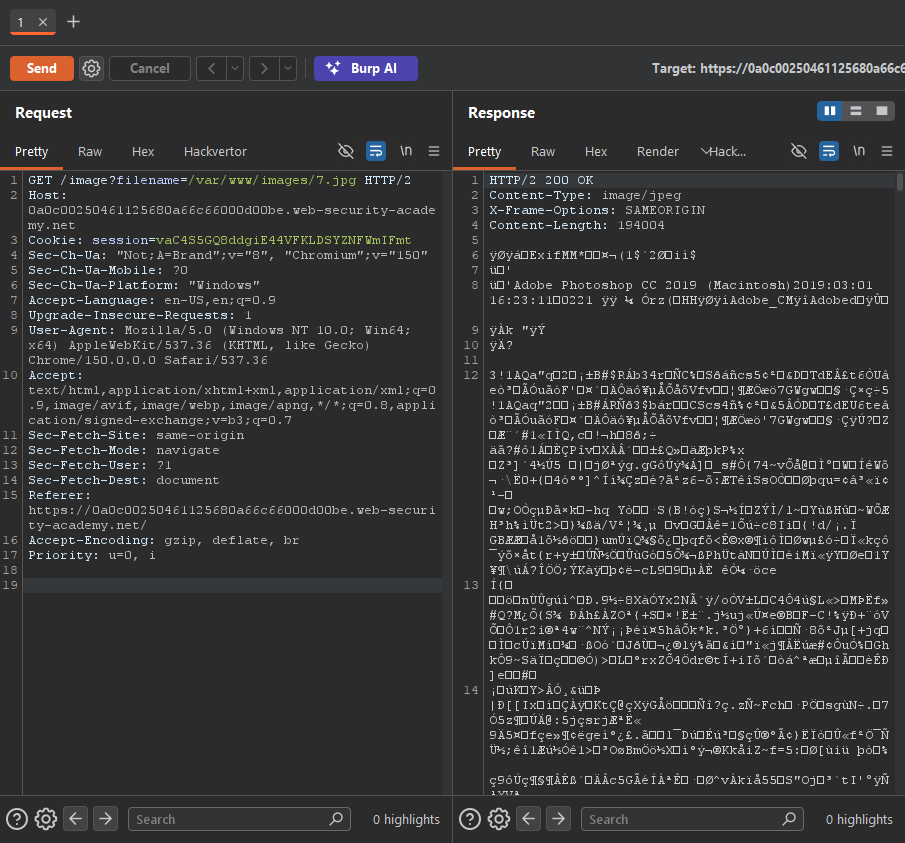905x843 pixels.
Task: Open the Burp AI assistant
Action: pos(365,68)
